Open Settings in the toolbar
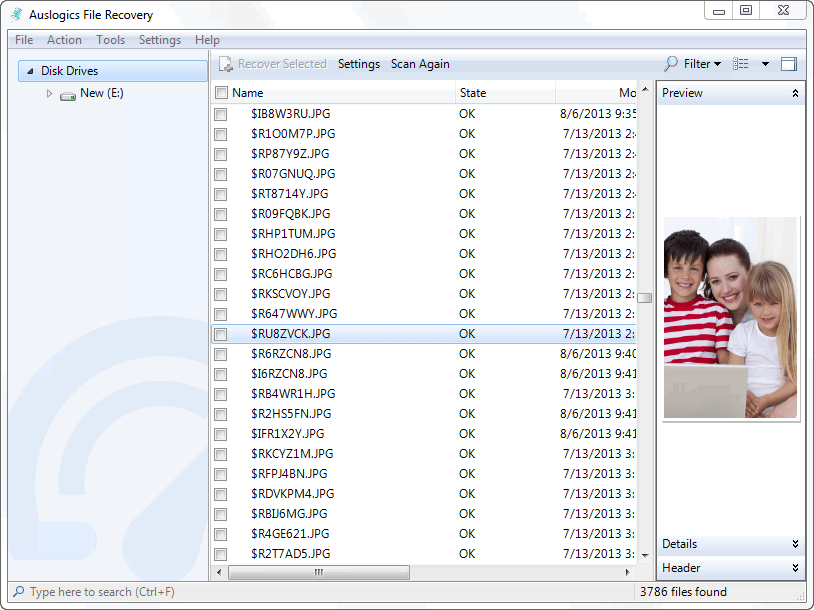This screenshot has width=814, height=610. click(x=359, y=64)
